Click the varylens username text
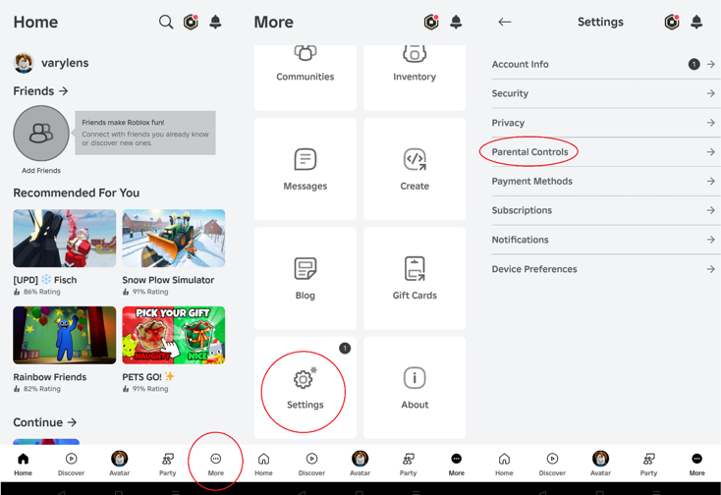Screen dimensions: 721x495 65,63
